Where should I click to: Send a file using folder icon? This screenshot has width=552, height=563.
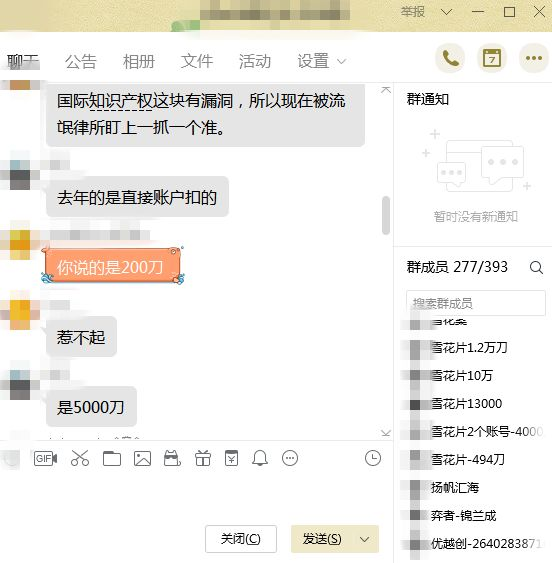tap(112, 459)
